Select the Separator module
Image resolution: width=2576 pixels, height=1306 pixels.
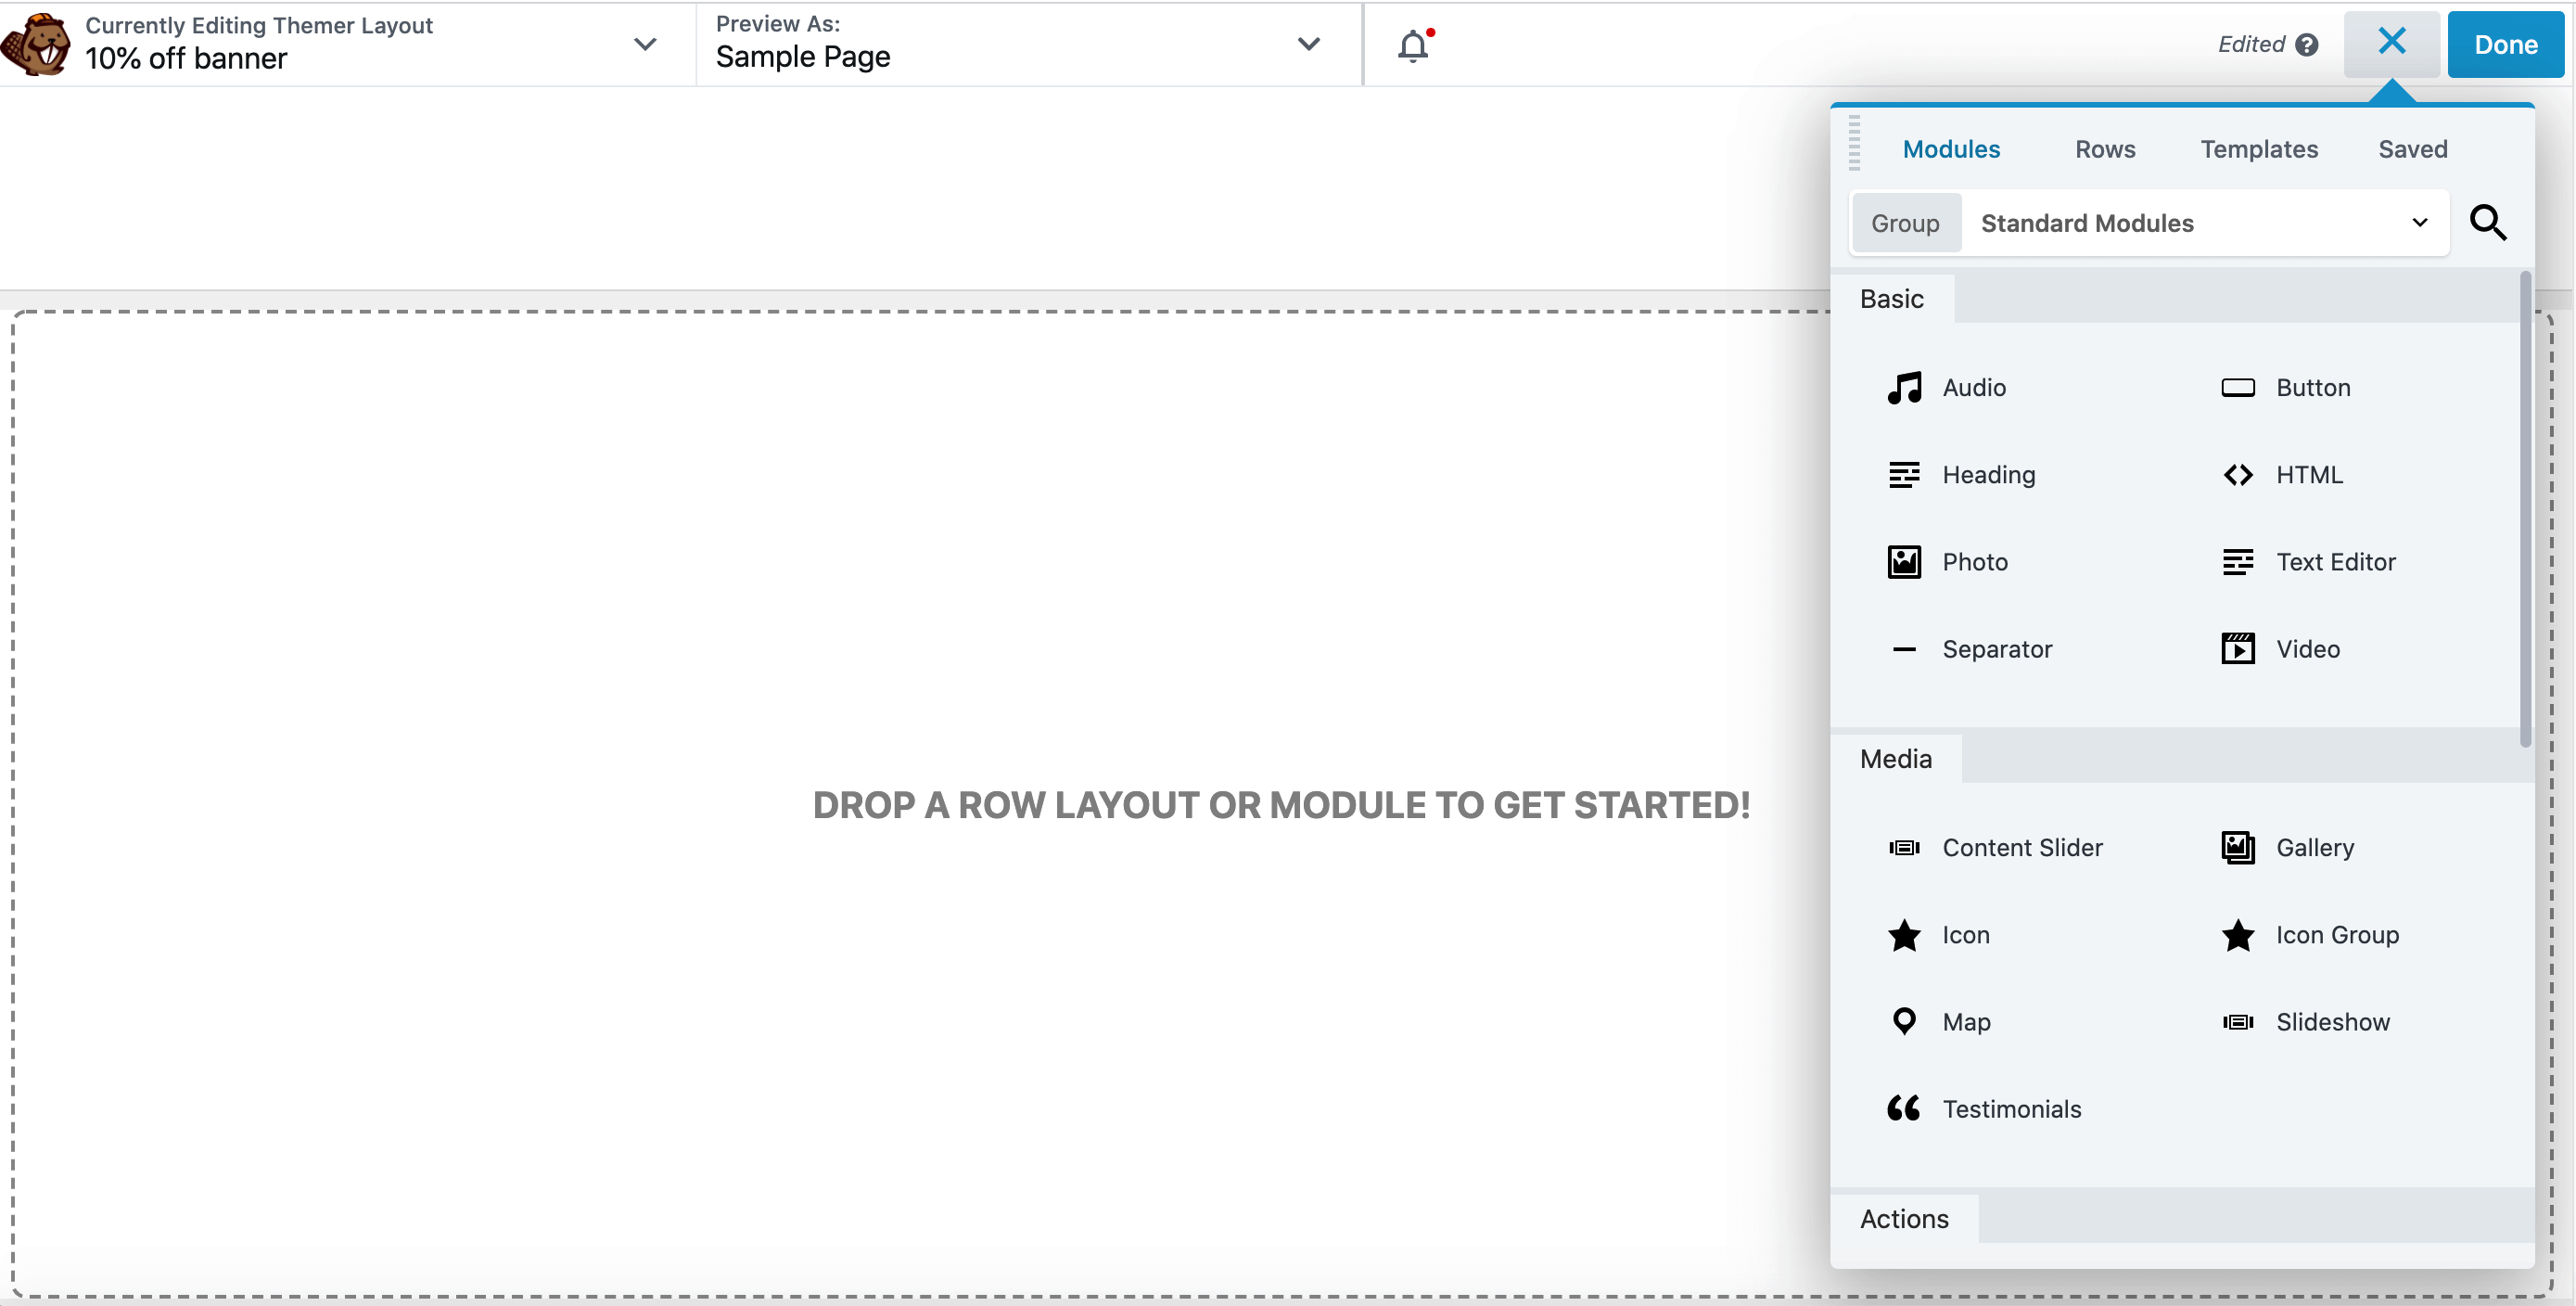tap(1998, 648)
